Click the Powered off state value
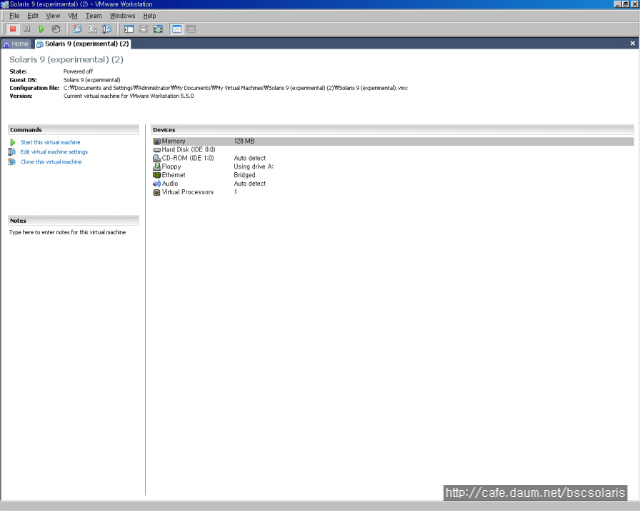This screenshot has height=511, width=640. click(x=78, y=71)
